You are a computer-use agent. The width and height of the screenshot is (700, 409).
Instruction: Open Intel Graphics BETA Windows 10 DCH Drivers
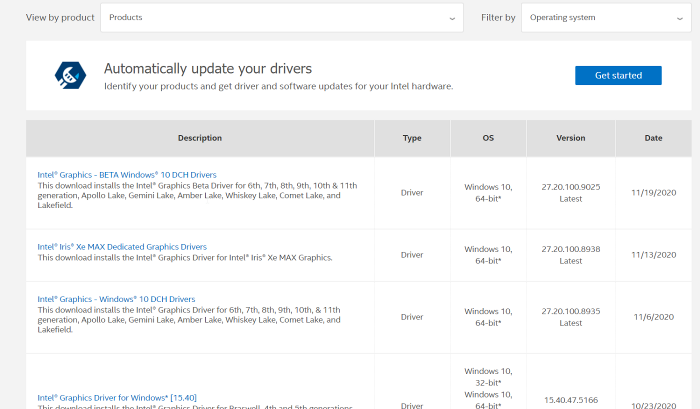tap(126, 175)
